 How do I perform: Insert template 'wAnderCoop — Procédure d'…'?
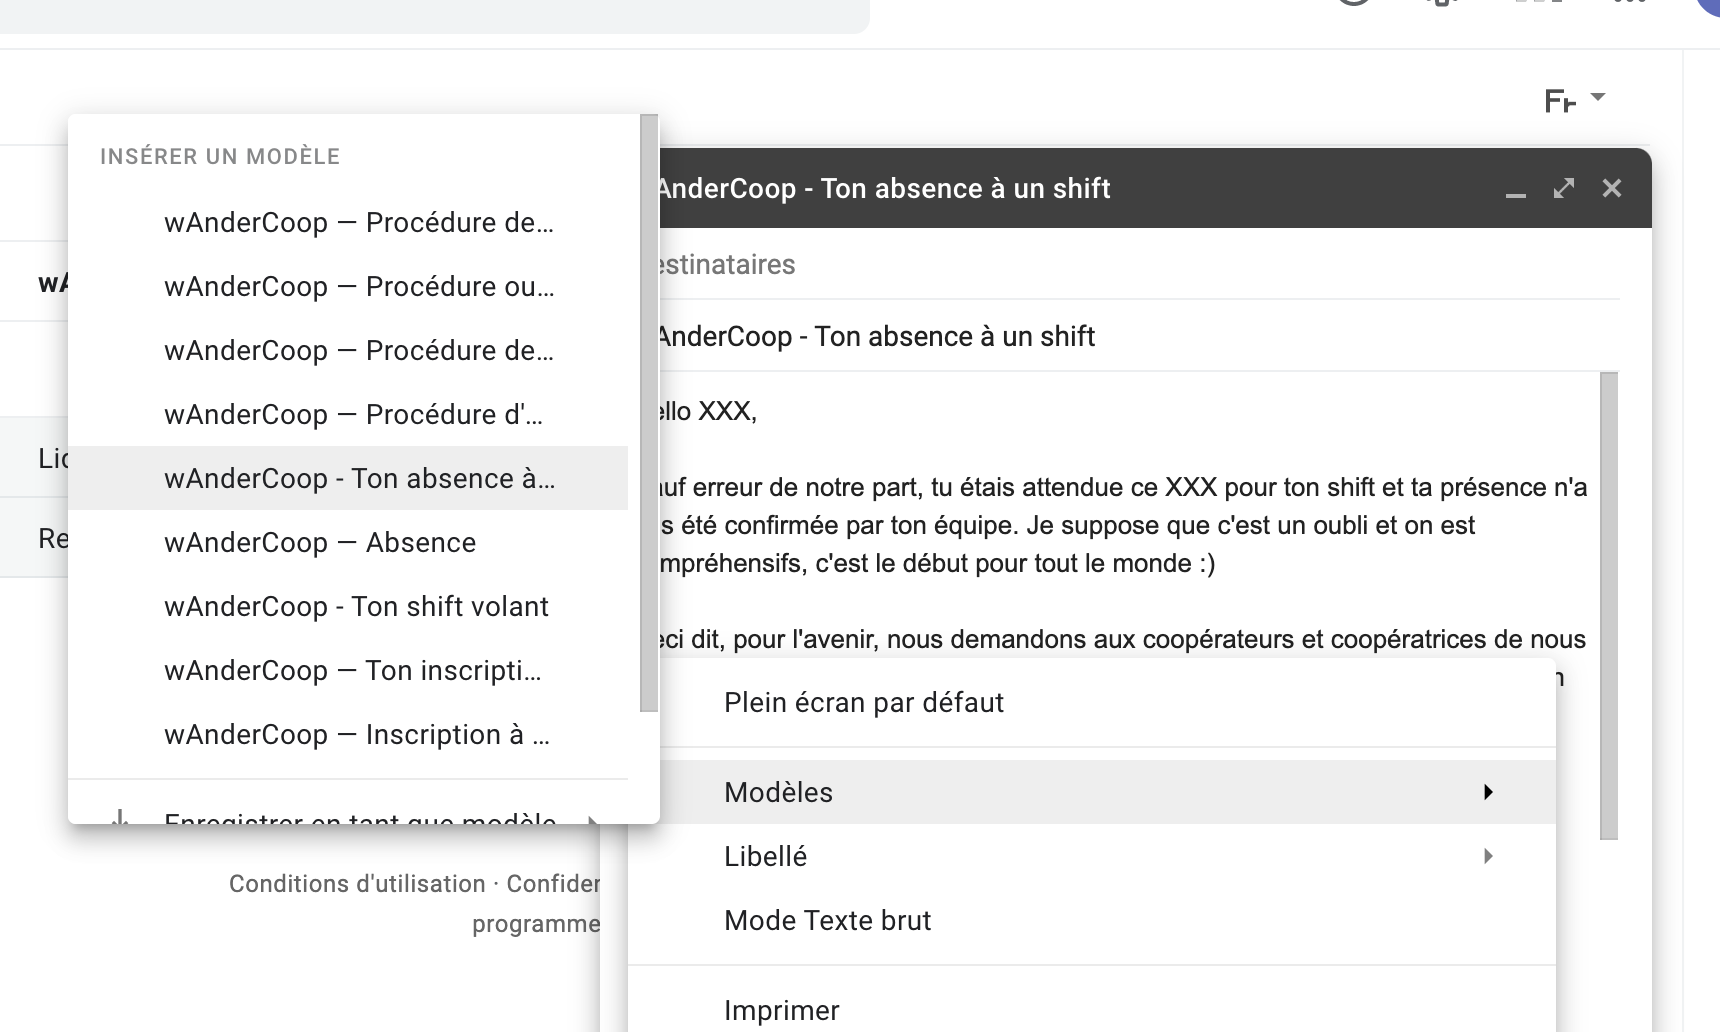point(348,414)
